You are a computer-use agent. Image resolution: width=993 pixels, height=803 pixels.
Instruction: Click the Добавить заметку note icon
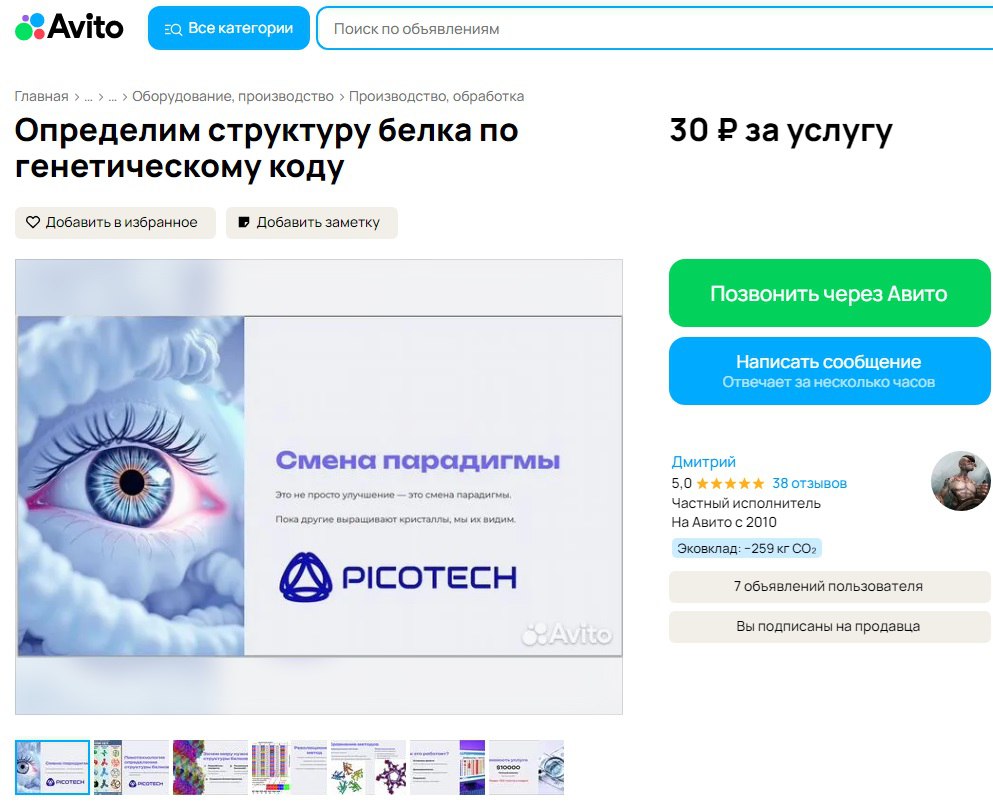coord(243,222)
